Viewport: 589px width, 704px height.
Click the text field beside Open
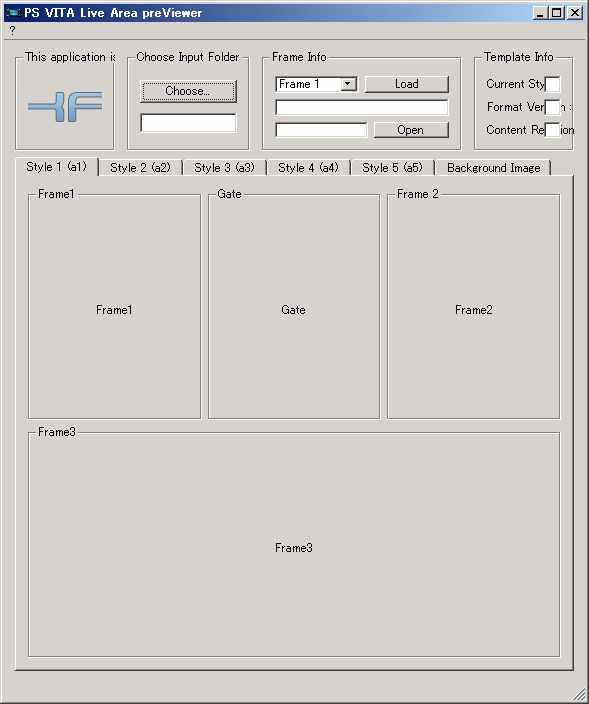click(x=321, y=130)
